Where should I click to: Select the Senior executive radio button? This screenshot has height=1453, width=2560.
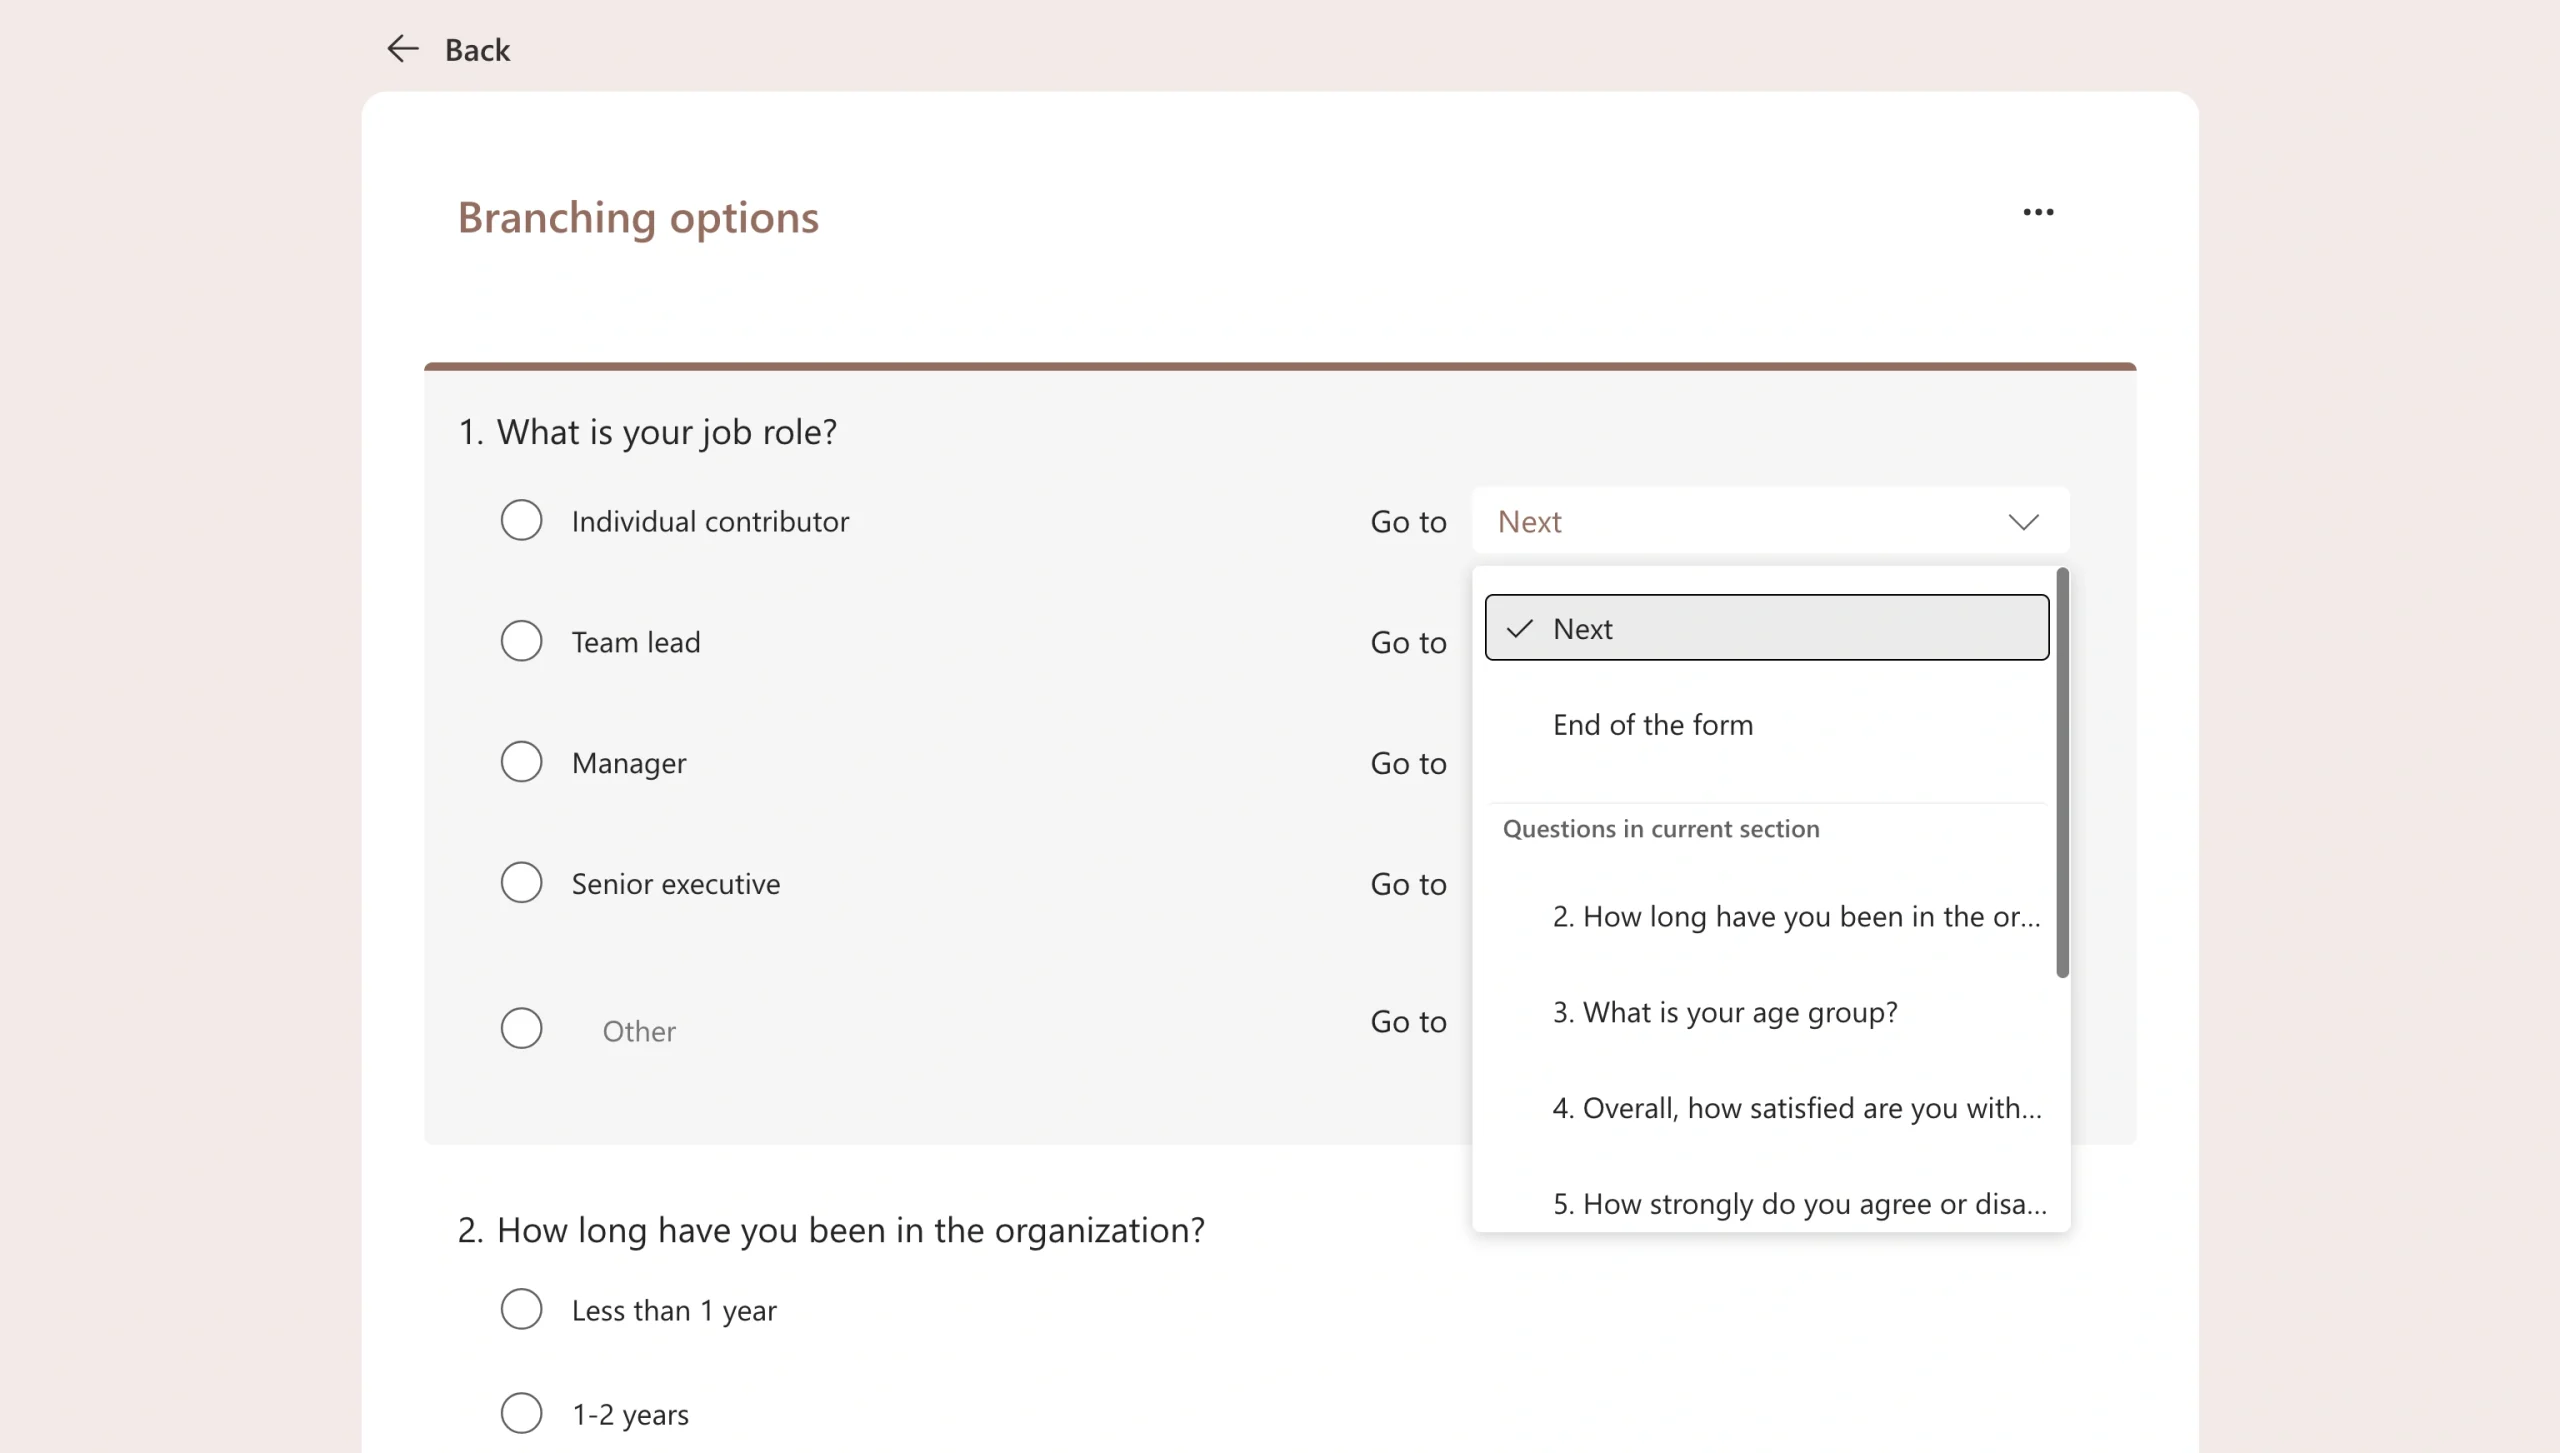[x=521, y=883]
